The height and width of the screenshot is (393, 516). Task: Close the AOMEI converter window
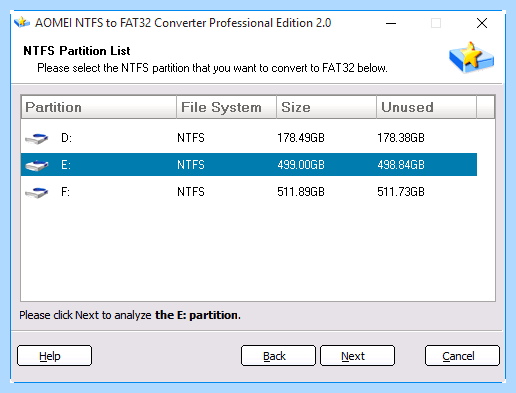482,23
